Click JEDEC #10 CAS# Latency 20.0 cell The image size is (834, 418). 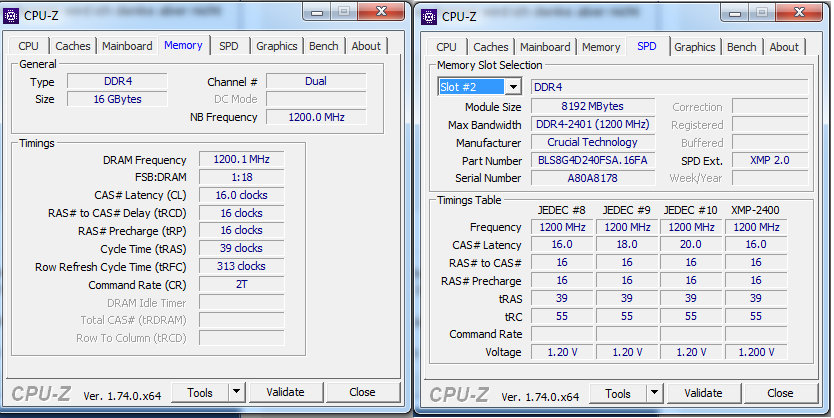(691, 245)
